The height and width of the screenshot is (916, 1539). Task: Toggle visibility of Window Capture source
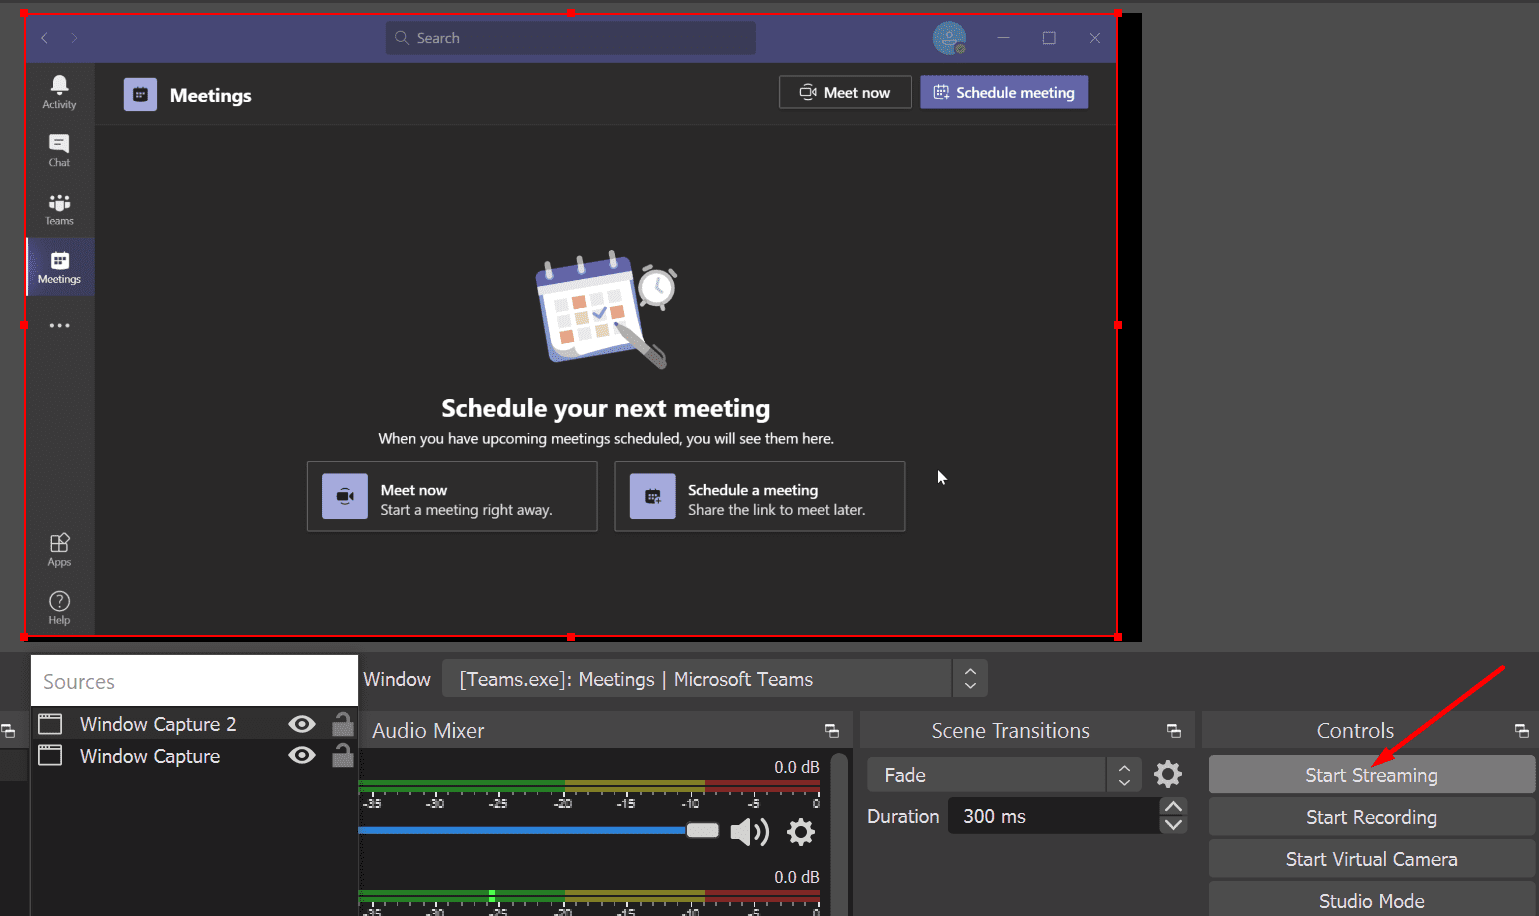[301, 756]
